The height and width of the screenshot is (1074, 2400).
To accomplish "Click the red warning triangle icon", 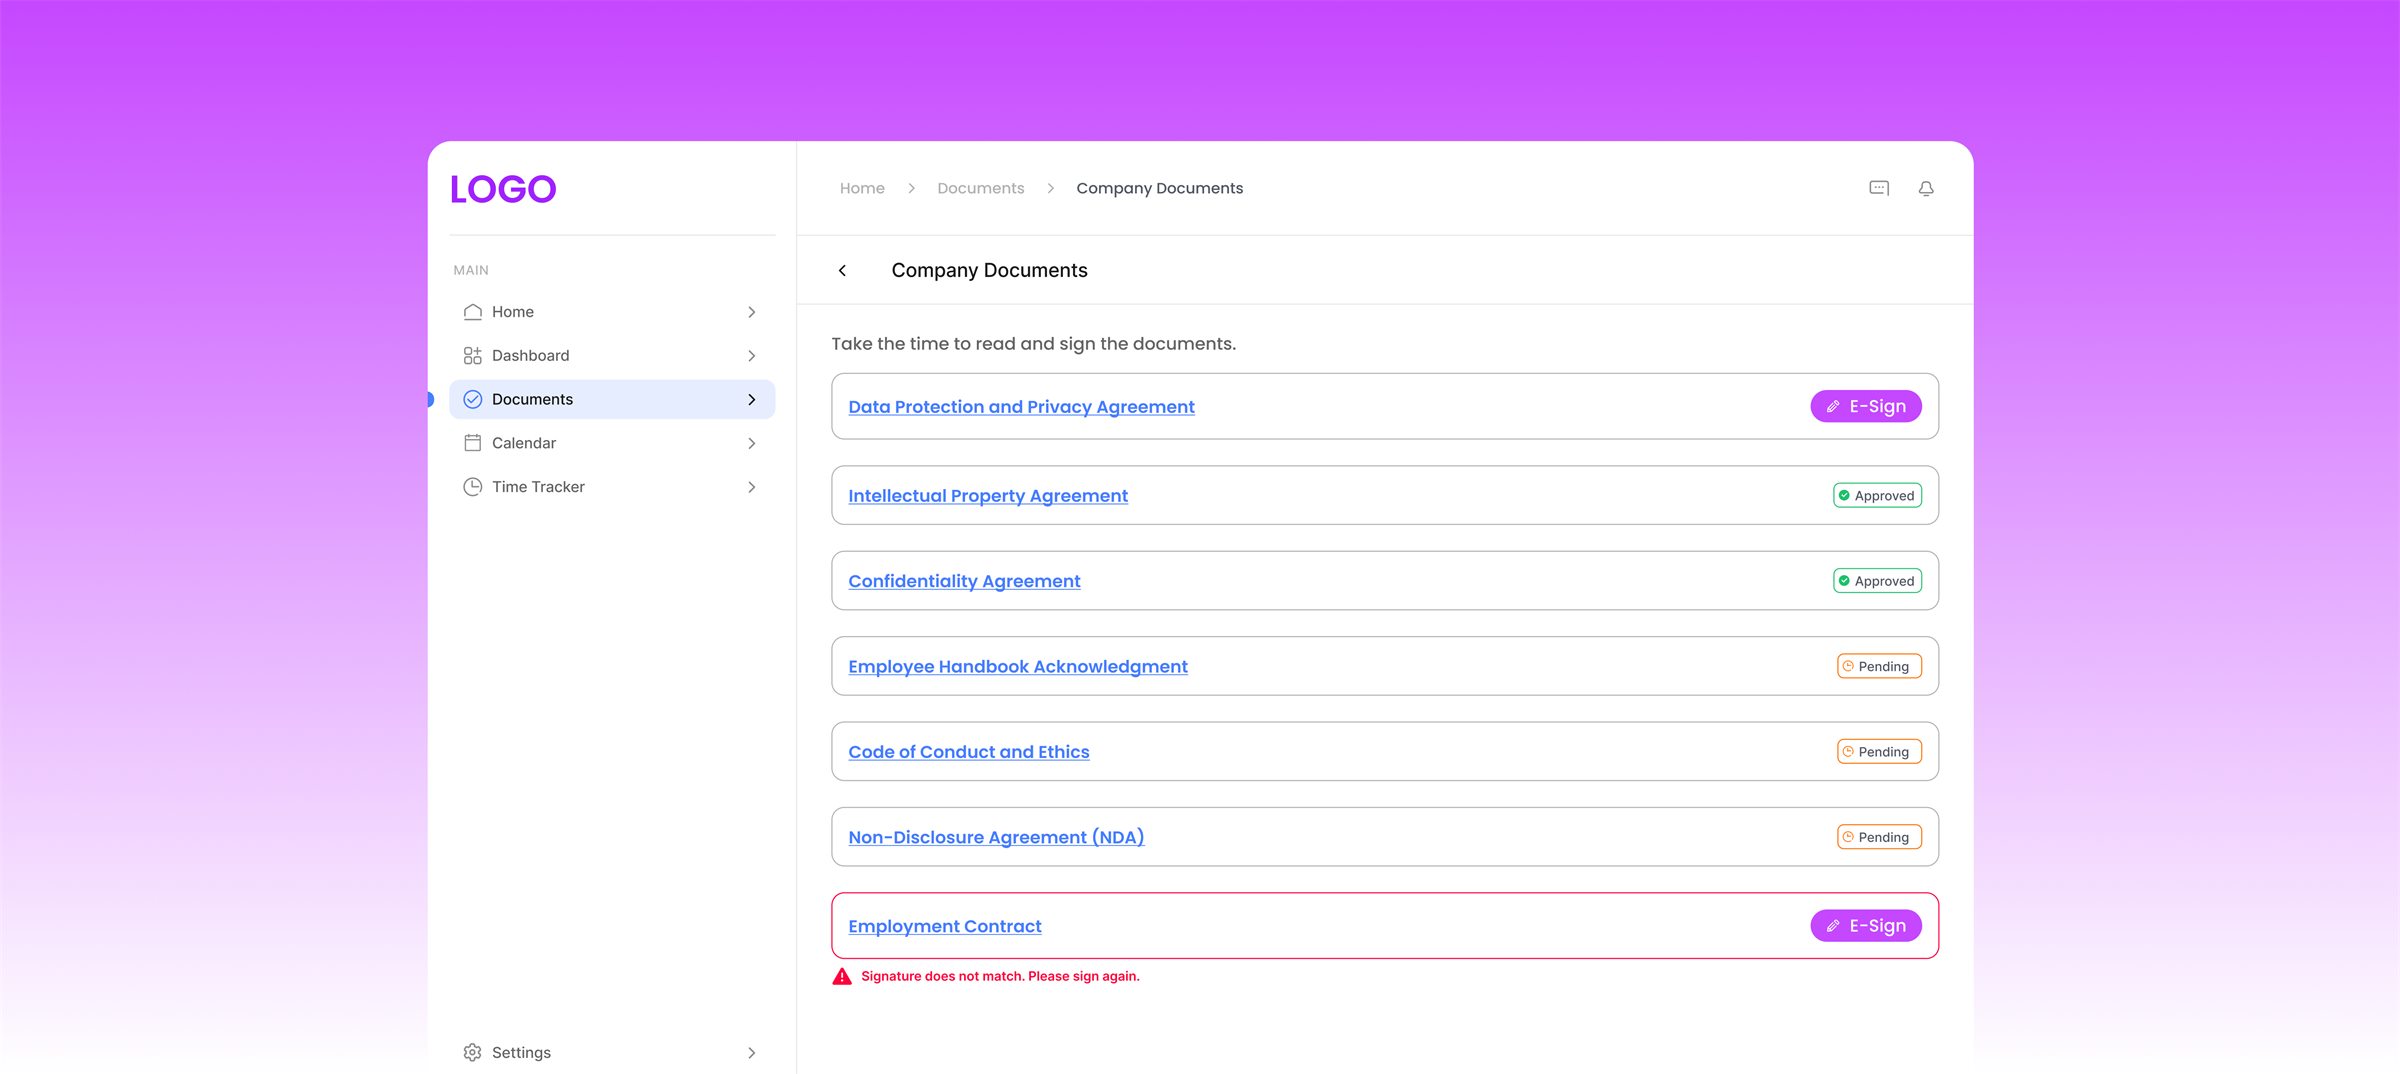I will pos(842,976).
